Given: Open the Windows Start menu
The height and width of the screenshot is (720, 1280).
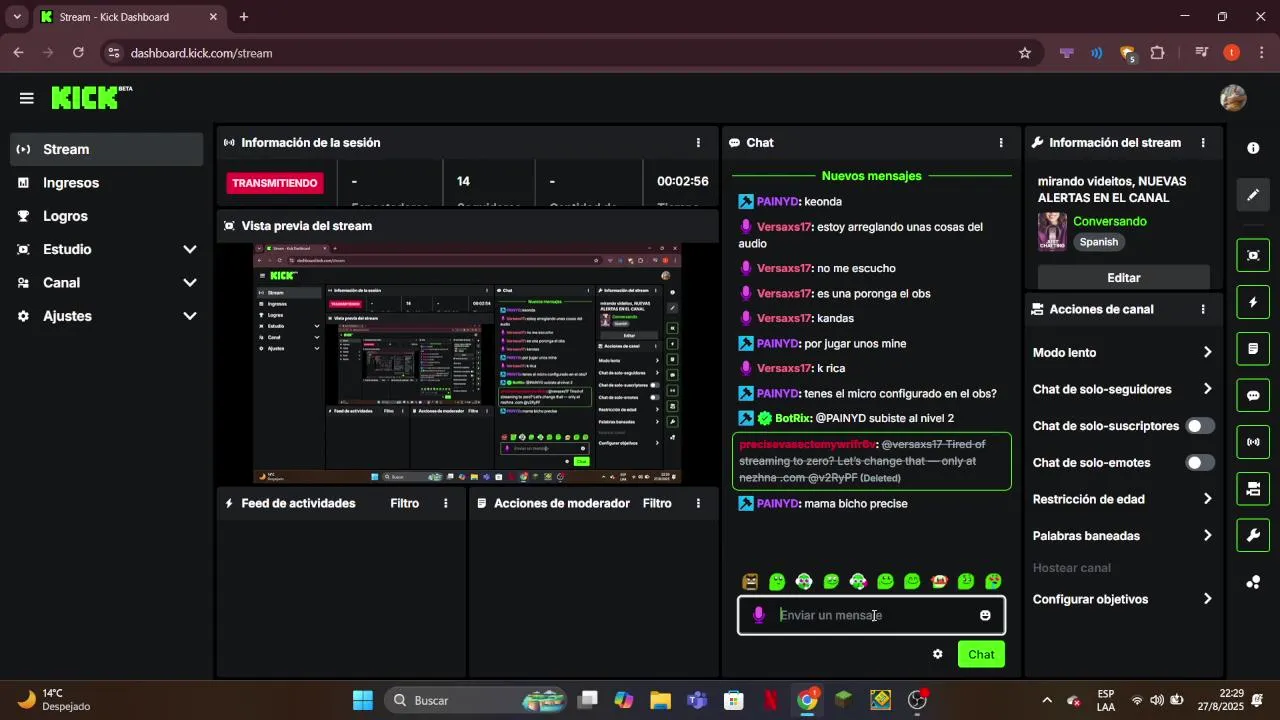Looking at the screenshot, I should pyautogui.click(x=363, y=700).
